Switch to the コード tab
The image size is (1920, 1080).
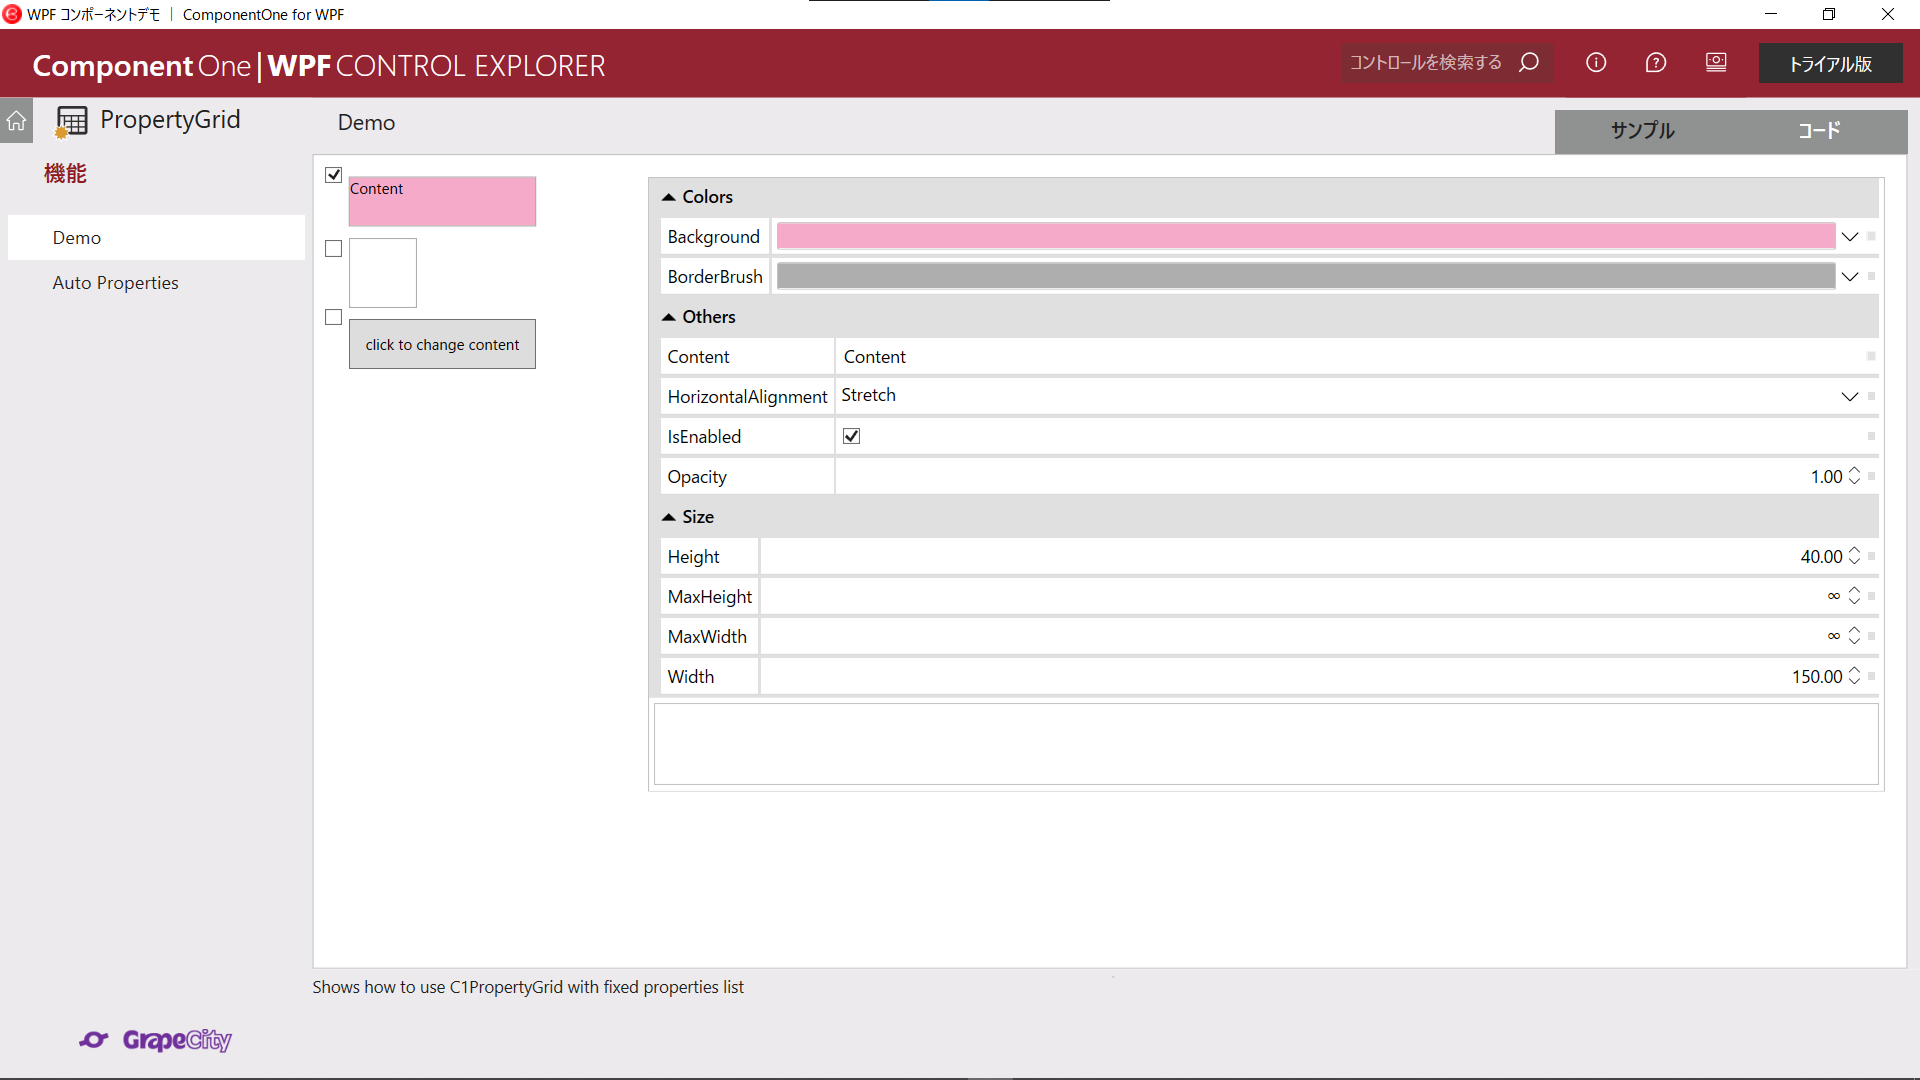pos(1819,131)
